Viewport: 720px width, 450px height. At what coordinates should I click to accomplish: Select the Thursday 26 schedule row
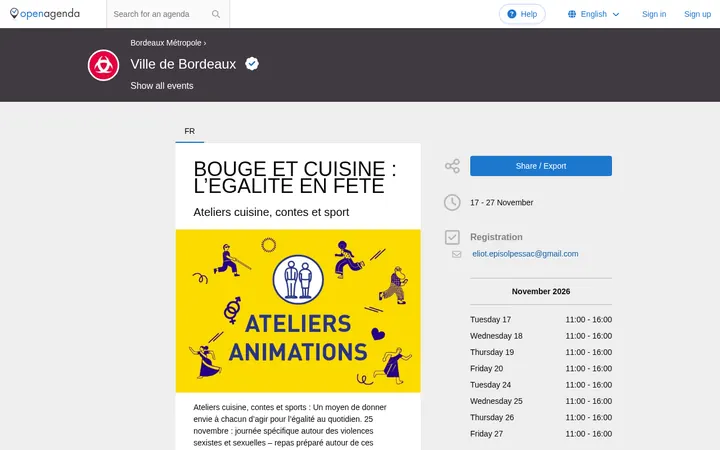(x=541, y=417)
